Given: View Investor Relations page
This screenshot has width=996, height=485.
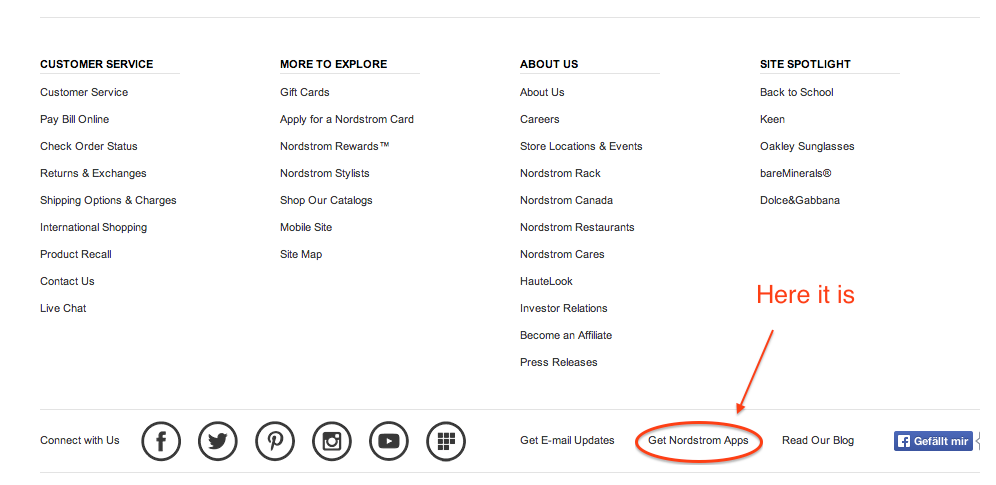Looking at the screenshot, I should 564,308.
